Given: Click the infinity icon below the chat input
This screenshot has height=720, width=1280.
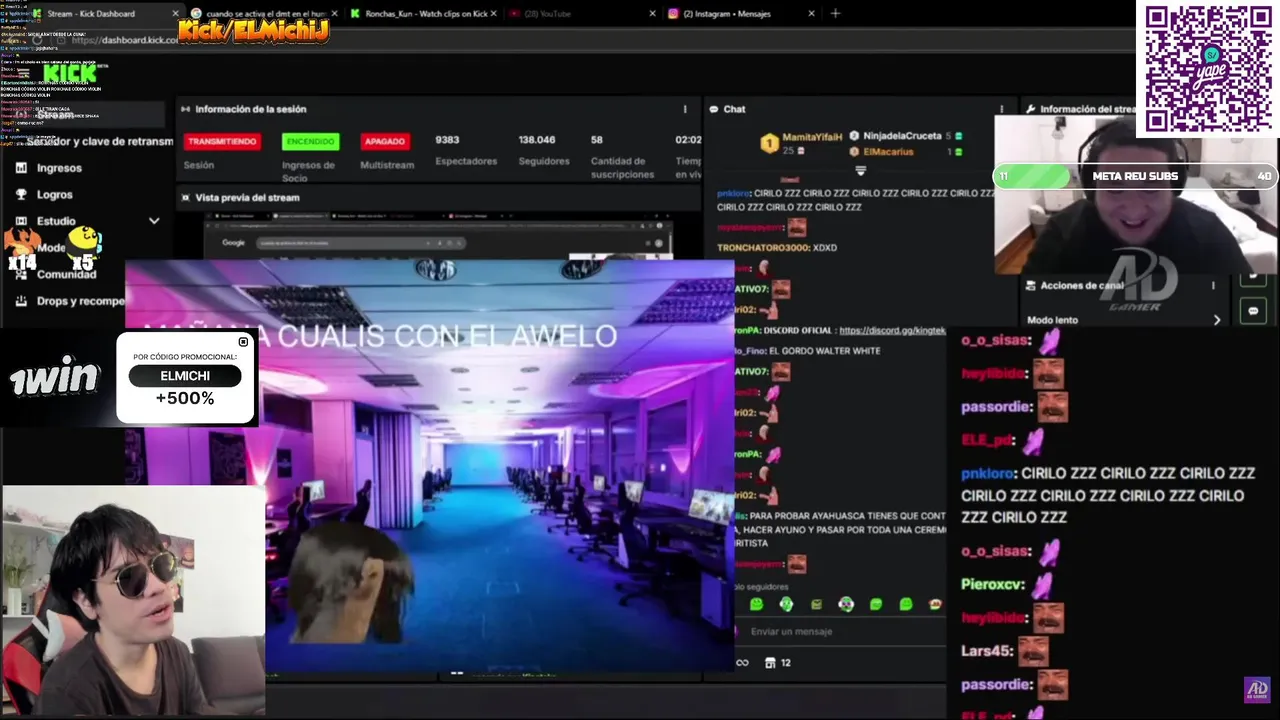Looking at the screenshot, I should [x=742, y=662].
